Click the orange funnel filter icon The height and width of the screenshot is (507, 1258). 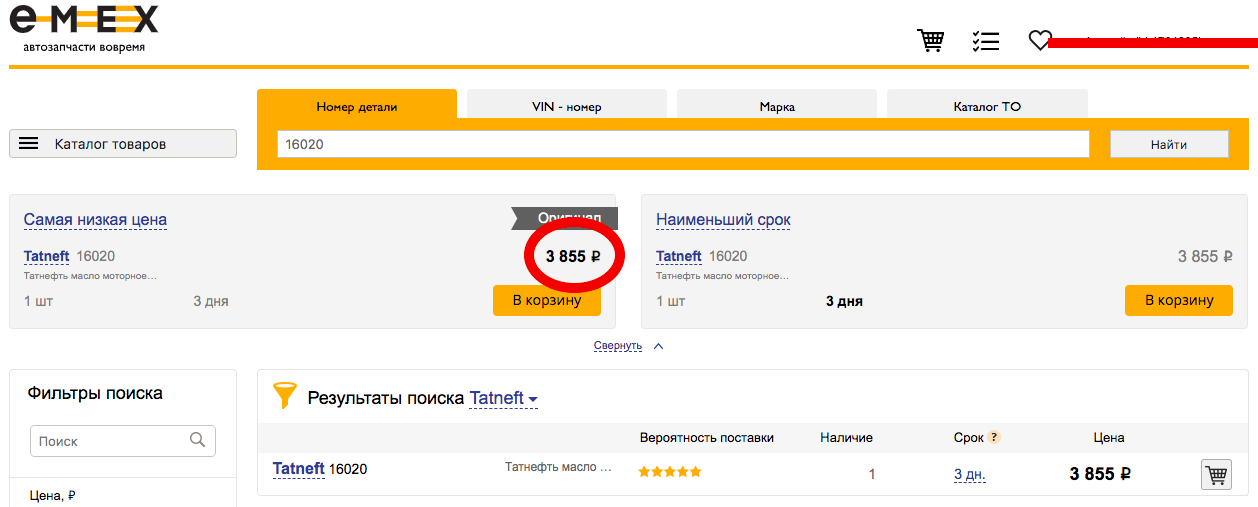pos(285,396)
